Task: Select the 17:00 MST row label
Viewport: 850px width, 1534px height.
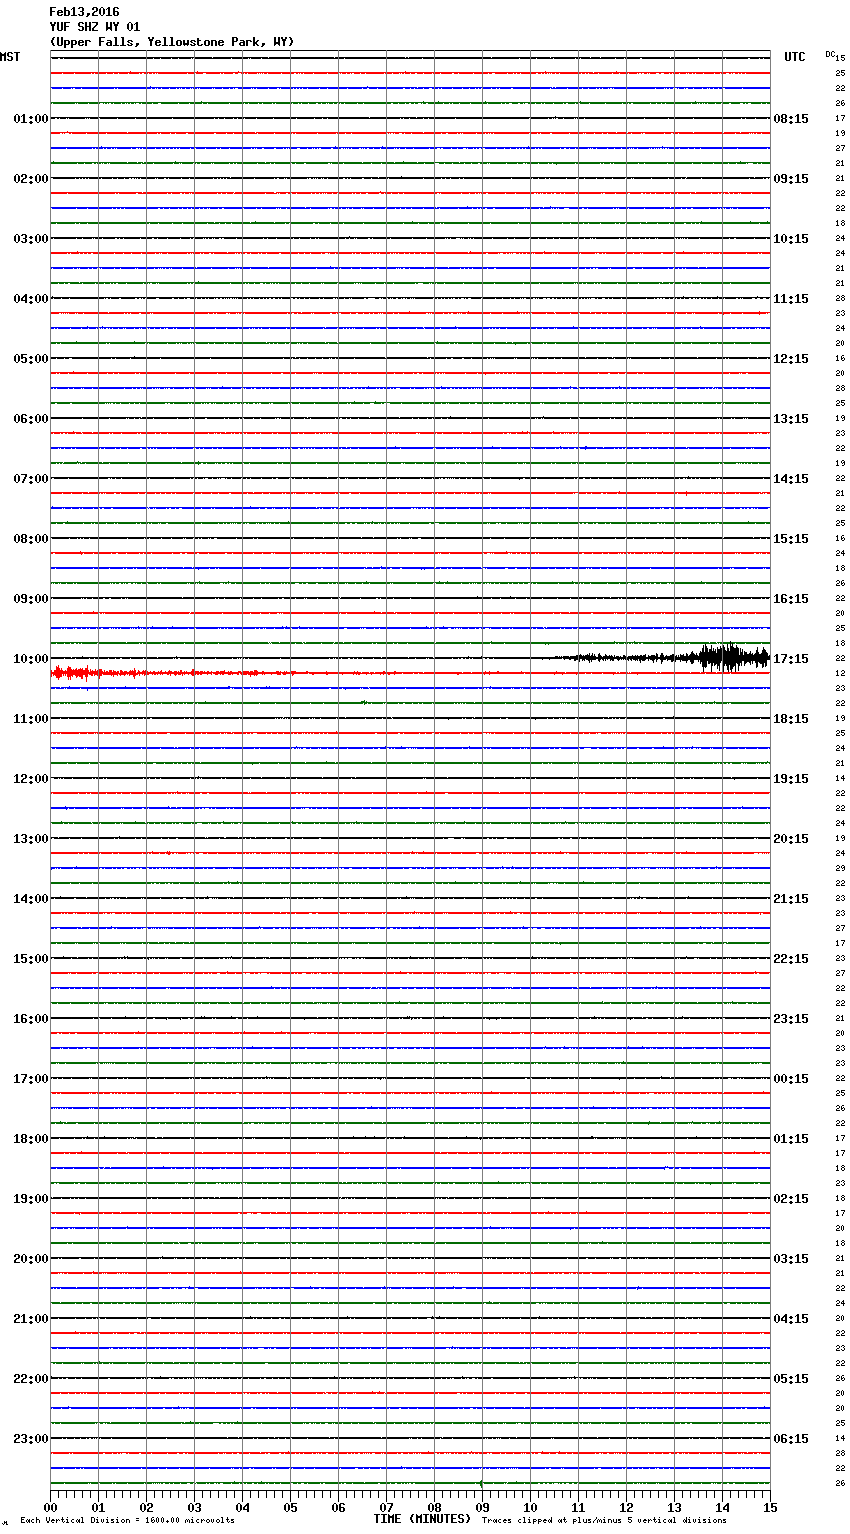Action: click(31, 1079)
